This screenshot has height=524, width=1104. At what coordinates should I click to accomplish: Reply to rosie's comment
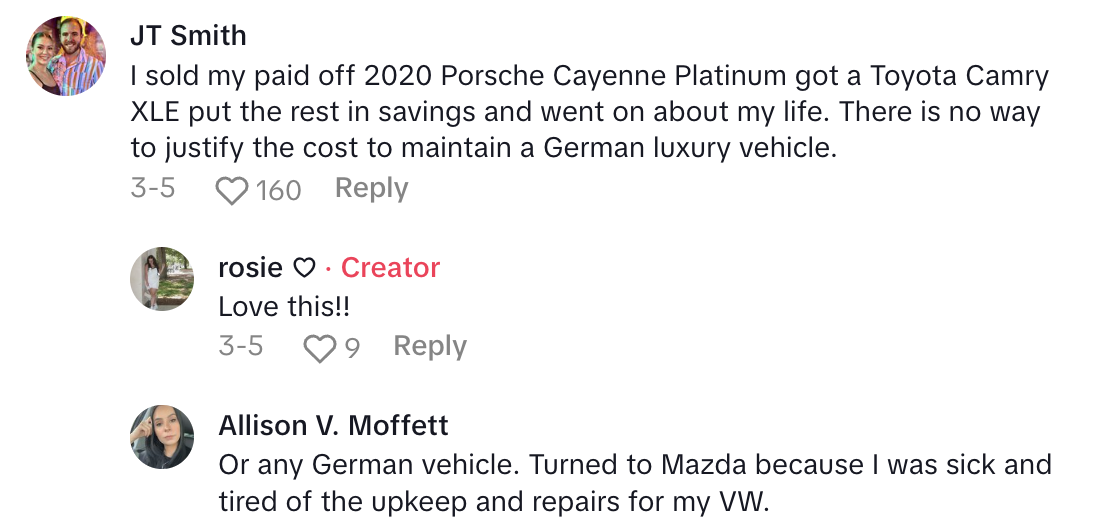coord(429,346)
